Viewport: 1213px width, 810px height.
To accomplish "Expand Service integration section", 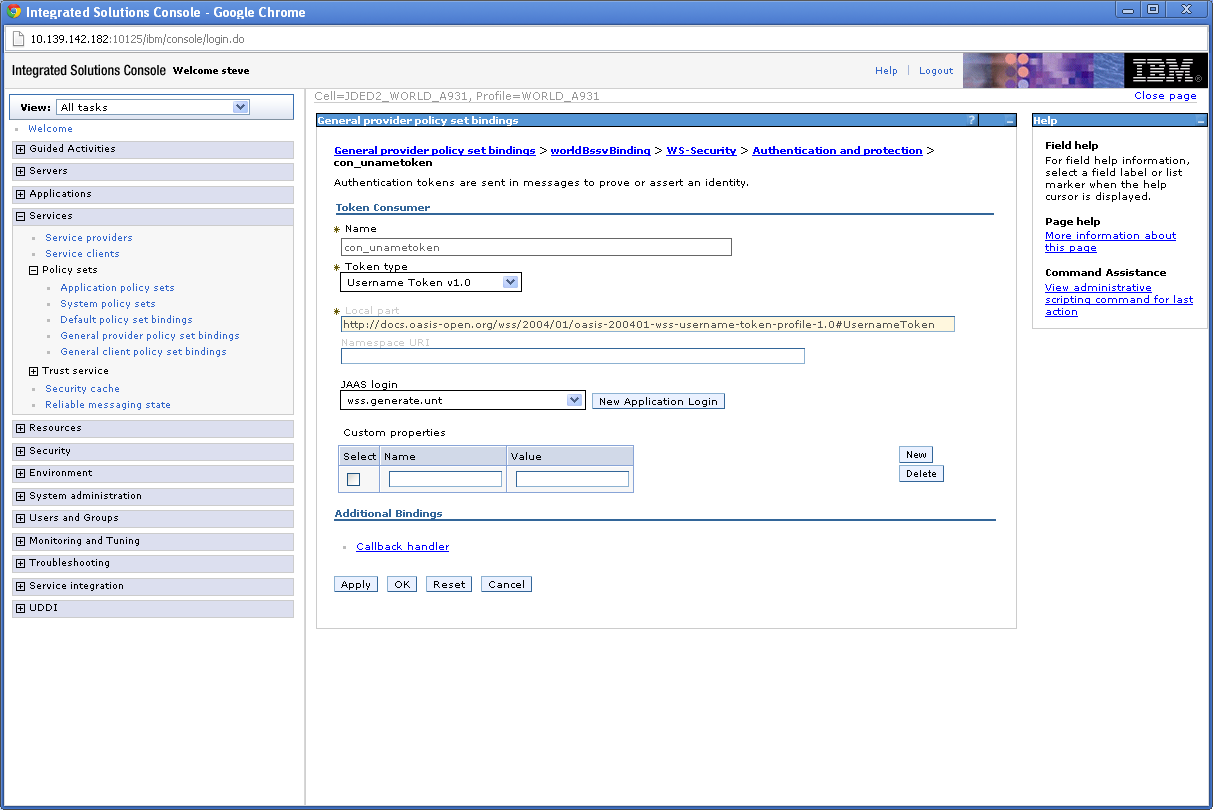I will pos(20,586).
